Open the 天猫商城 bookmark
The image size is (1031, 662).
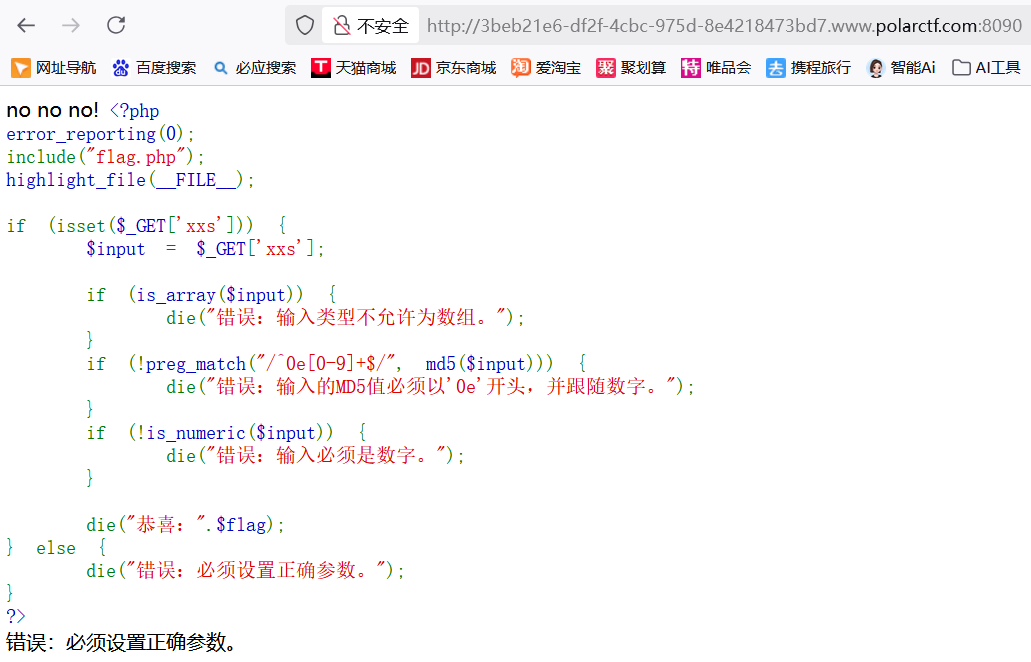(354, 68)
